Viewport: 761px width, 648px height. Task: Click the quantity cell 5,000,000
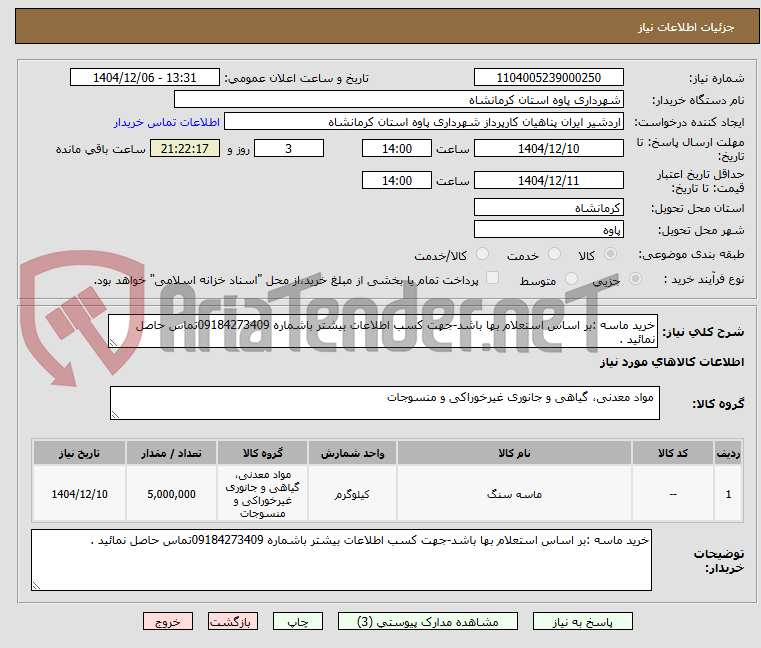(171, 494)
